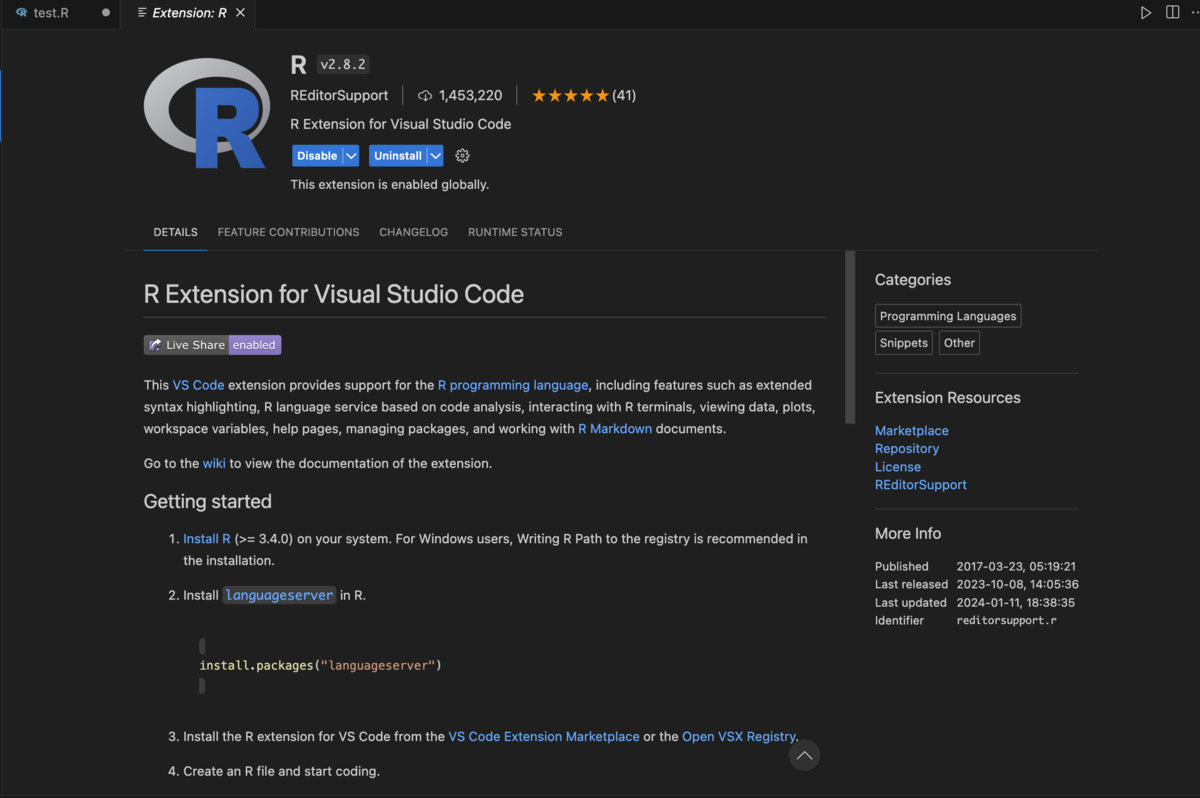This screenshot has width=1200, height=798.
Task: Visit the extension Repository link
Action: click(906, 448)
